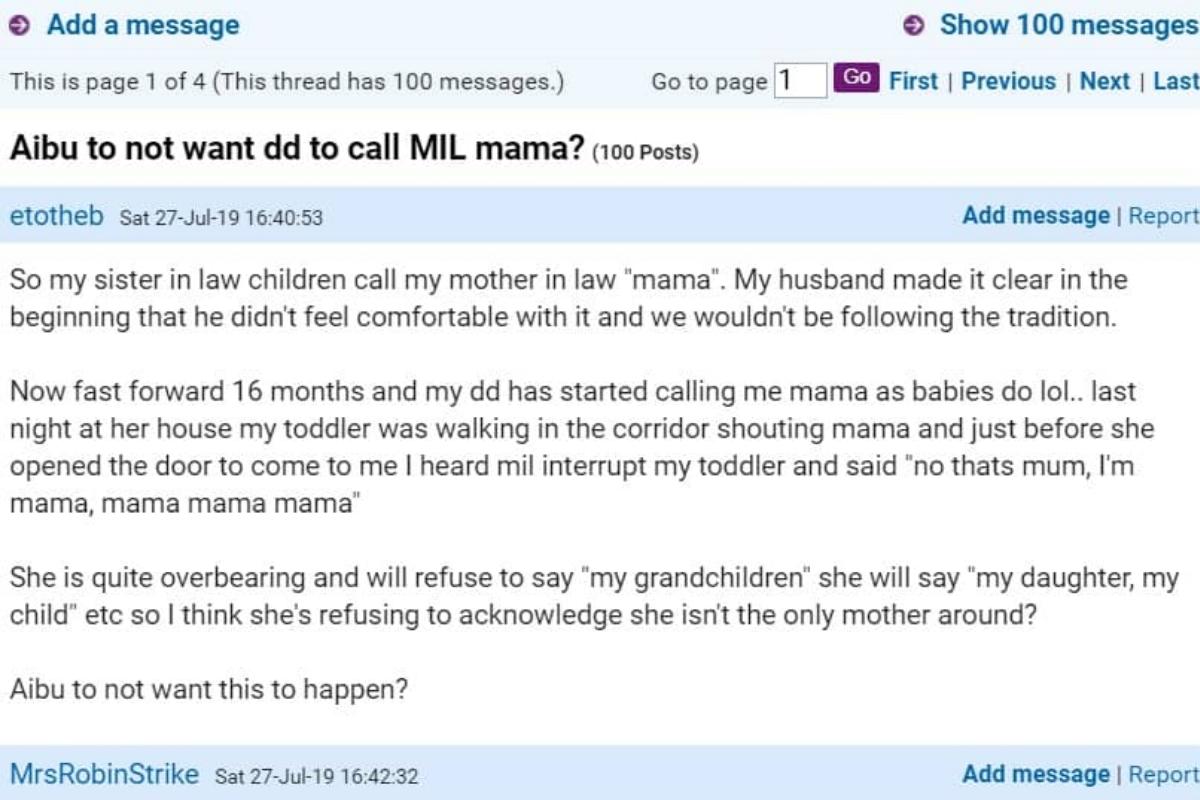Click the 16:40:53 timestamp on first post
1200x800 pixels.
(221, 217)
